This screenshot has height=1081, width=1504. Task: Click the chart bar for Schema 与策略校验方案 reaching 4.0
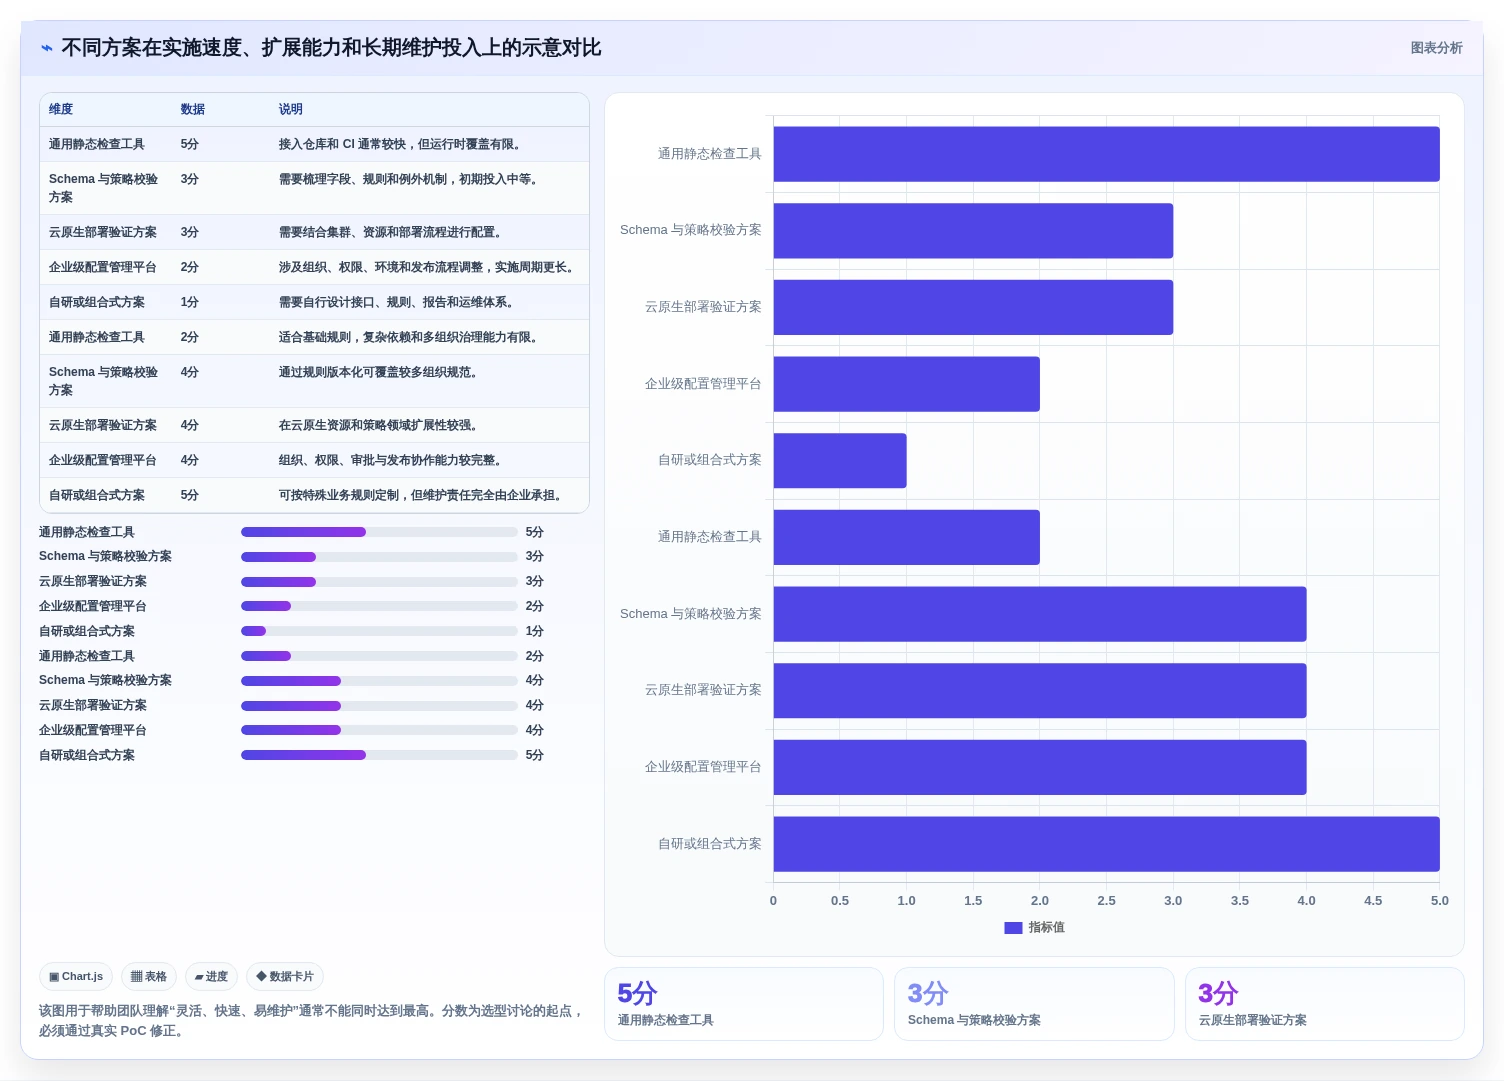pos(1040,614)
